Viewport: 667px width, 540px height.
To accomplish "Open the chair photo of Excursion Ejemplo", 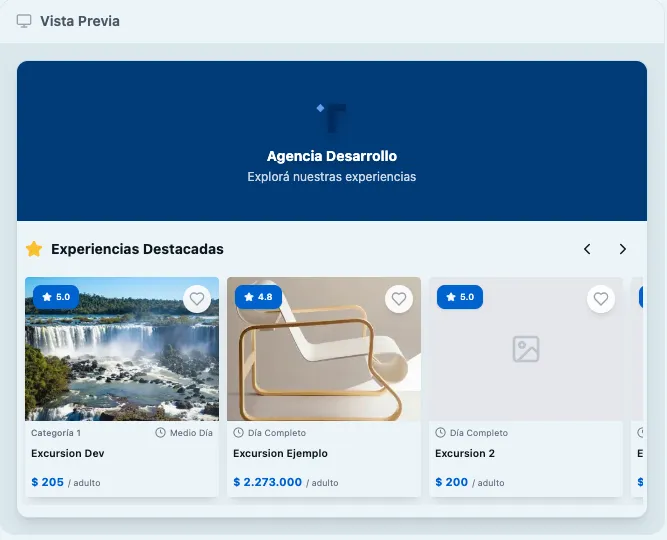I will pos(324,349).
